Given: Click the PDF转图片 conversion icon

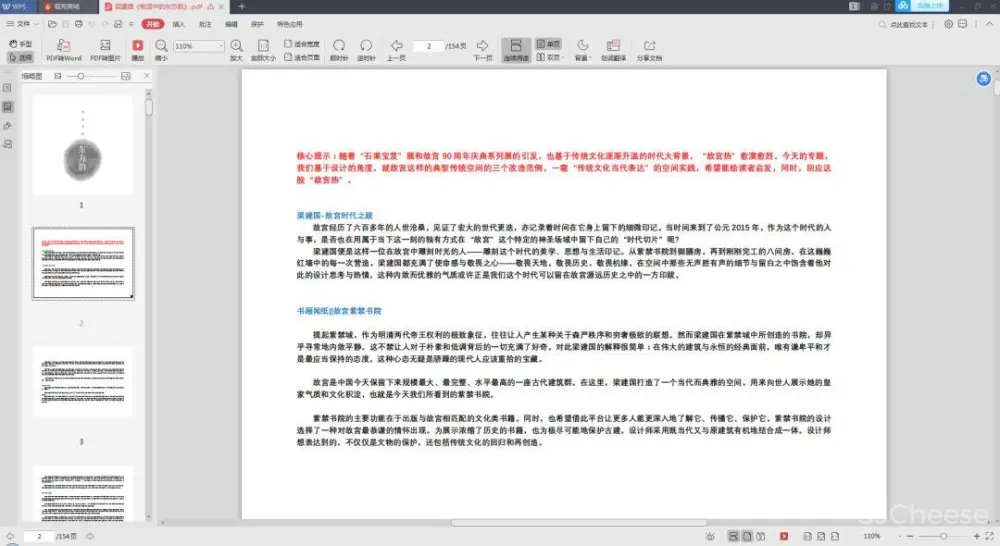Looking at the screenshot, I should click(x=105, y=47).
